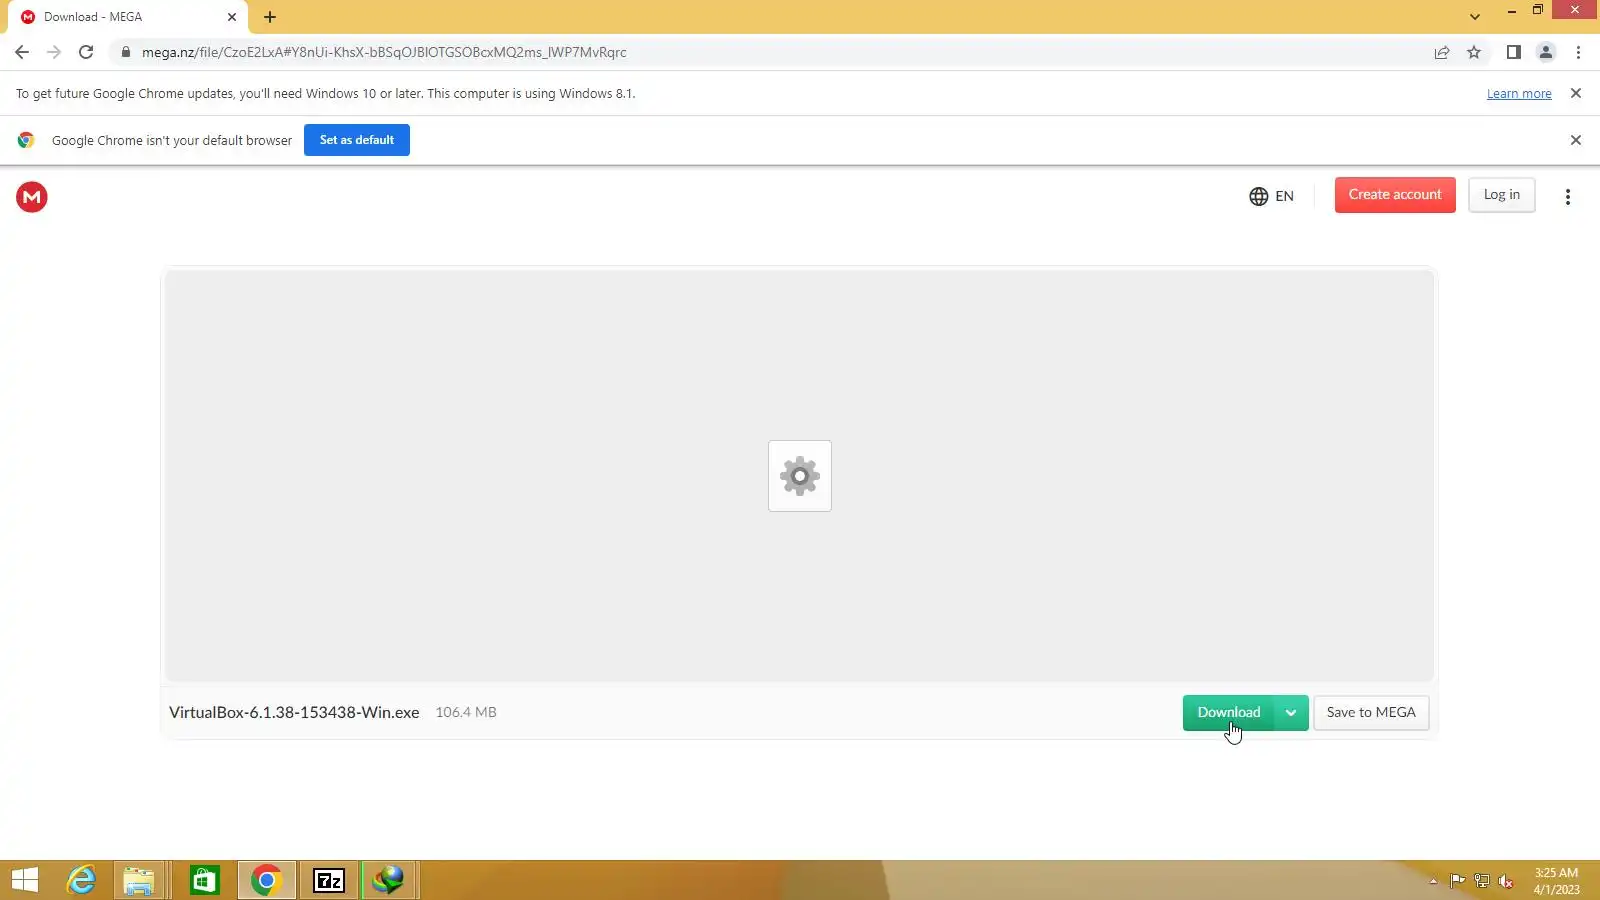Open the tab search chevron
This screenshot has height=900, width=1600.
[x=1475, y=17]
